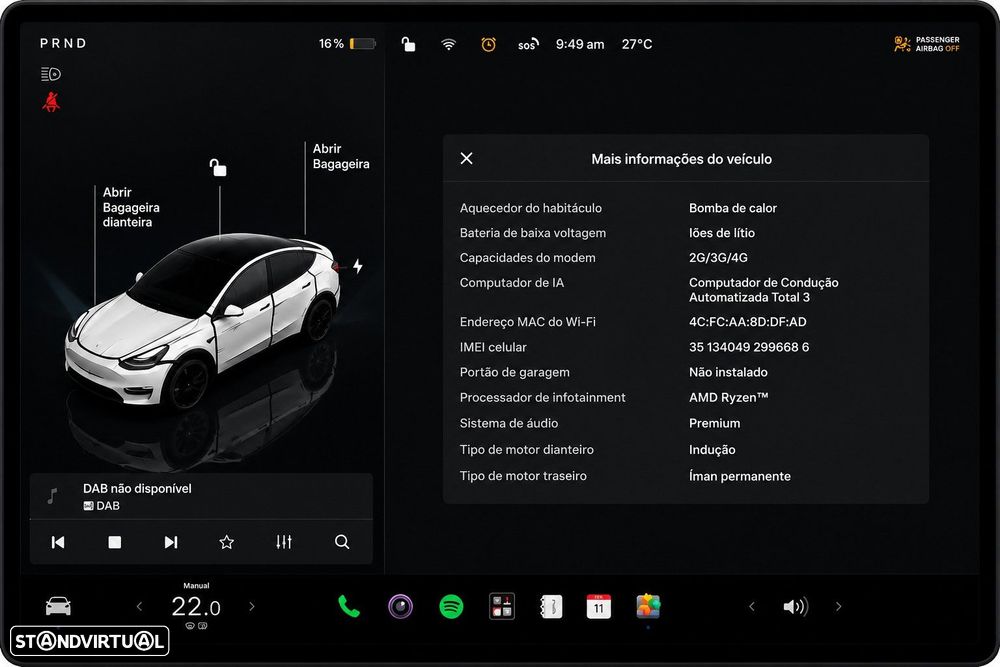Tap the 27°C outside temperature reading
The height and width of the screenshot is (667, 1000).
(637, 44)
